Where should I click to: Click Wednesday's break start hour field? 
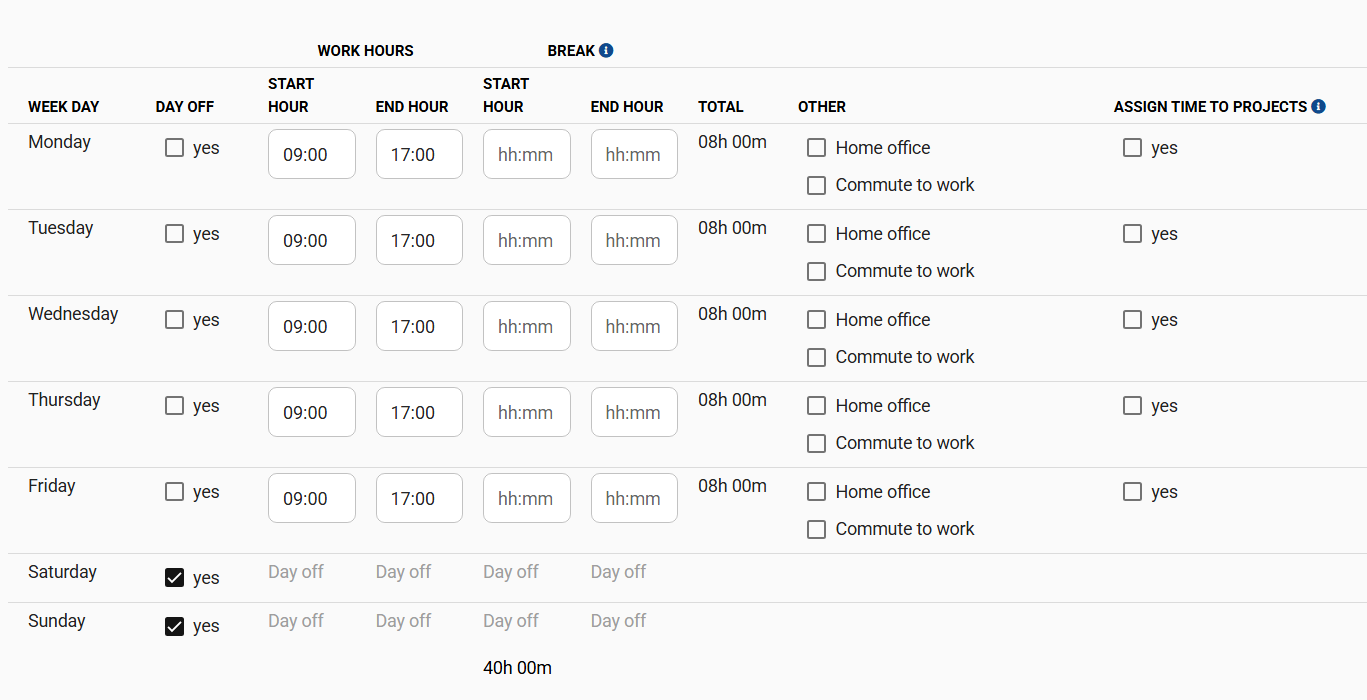(x=526, y=326)
